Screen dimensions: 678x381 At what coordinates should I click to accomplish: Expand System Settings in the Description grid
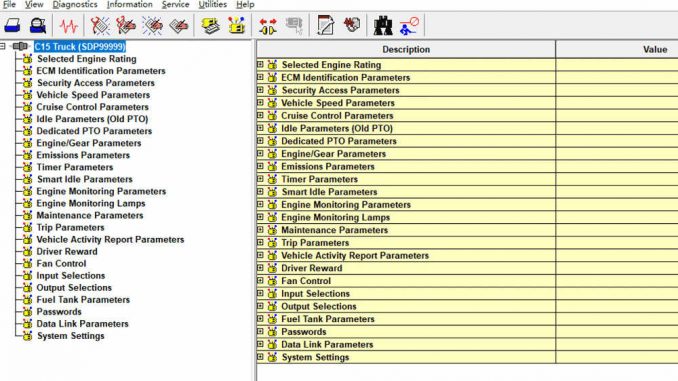tap(260, 357)
